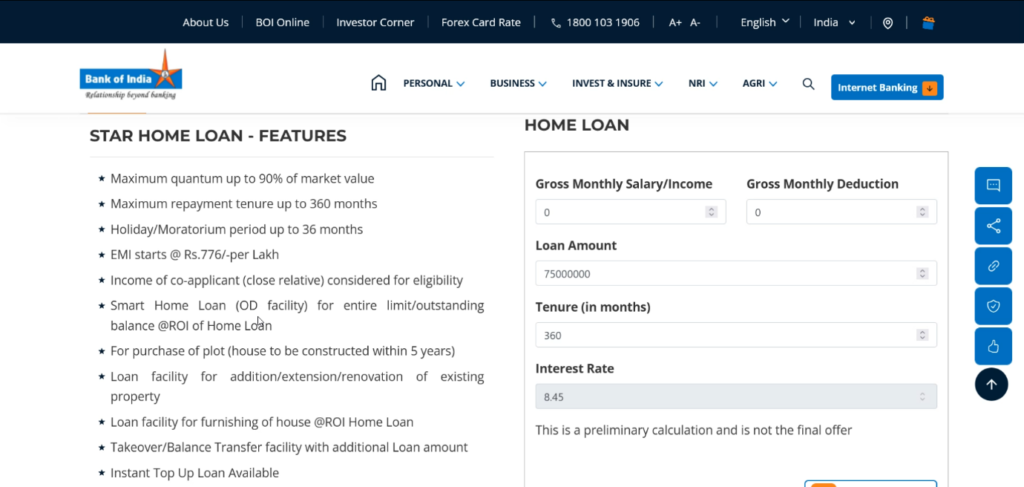Decrease font size with A-
This screenshot has width=1024, height=487.
695,22
